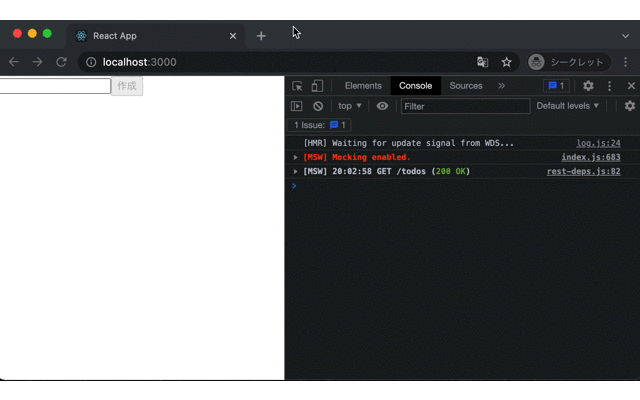Show the console sidebar
640x400 pixels.
point(297,106)
